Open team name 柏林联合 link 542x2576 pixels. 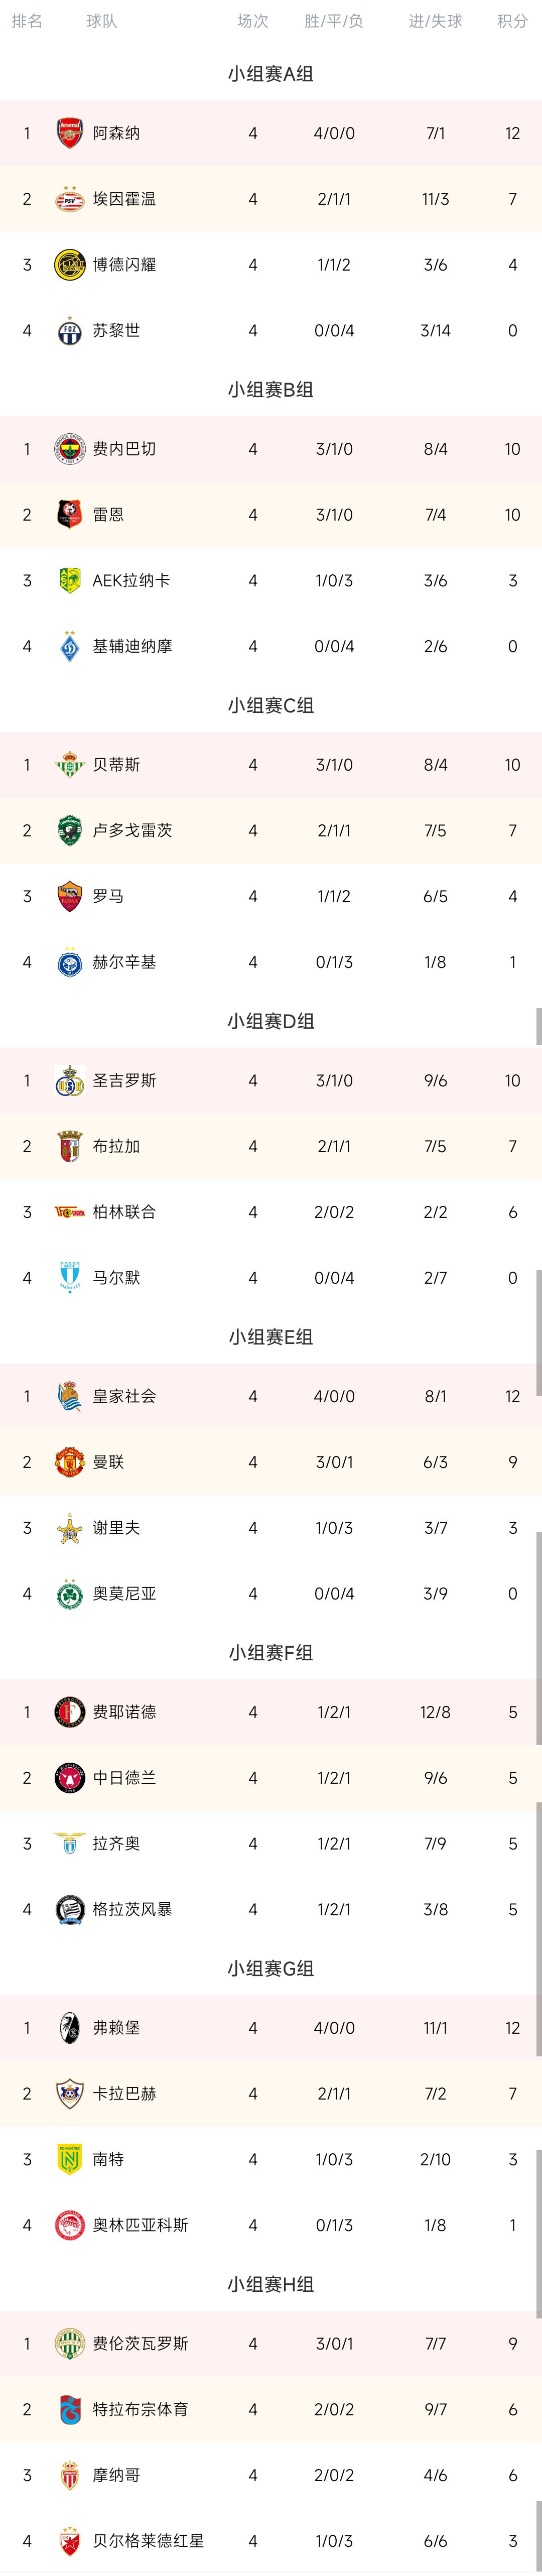click(124, 1212)
